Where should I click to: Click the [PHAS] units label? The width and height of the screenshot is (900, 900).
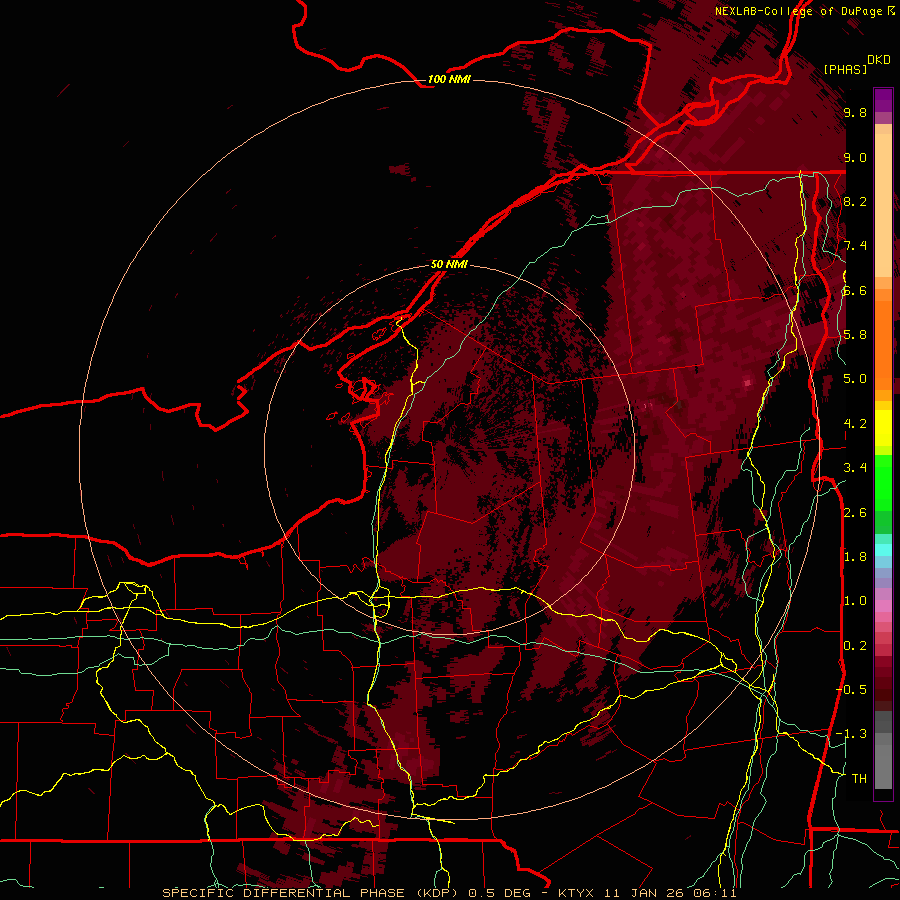point(845,69)
